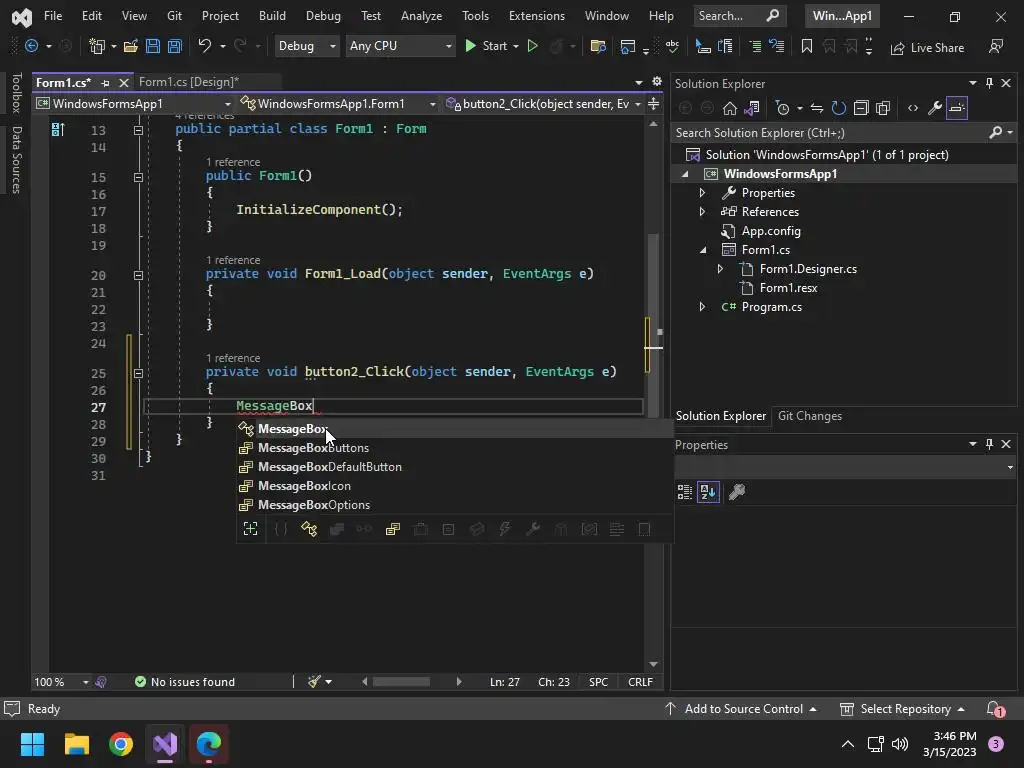Open the Build menu
Image resolution: width=1024 pixels, height=768 pixels.
[x=272, y=16]
